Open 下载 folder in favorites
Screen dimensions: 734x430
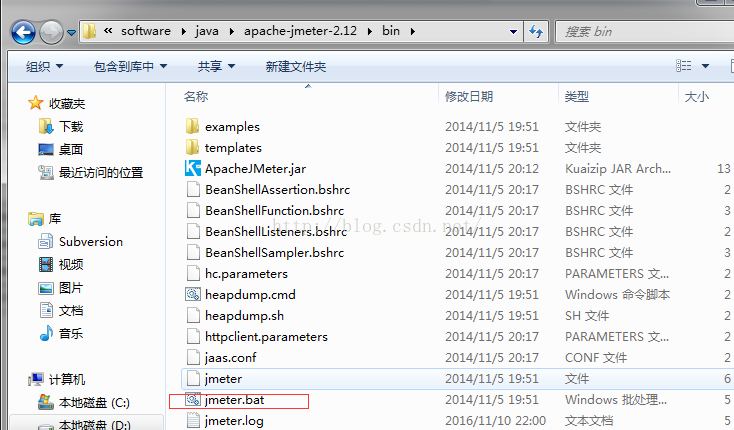(60, 126)
